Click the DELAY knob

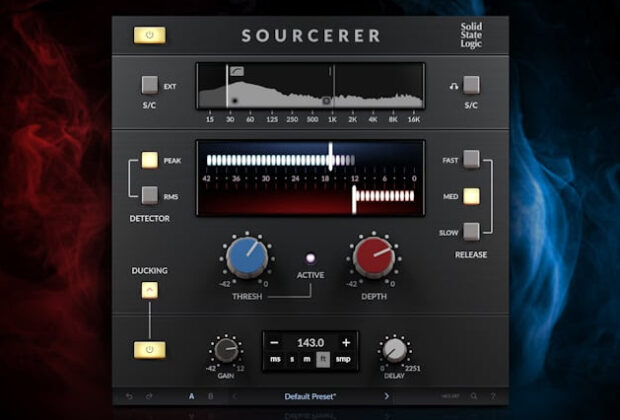pos(395,350)
